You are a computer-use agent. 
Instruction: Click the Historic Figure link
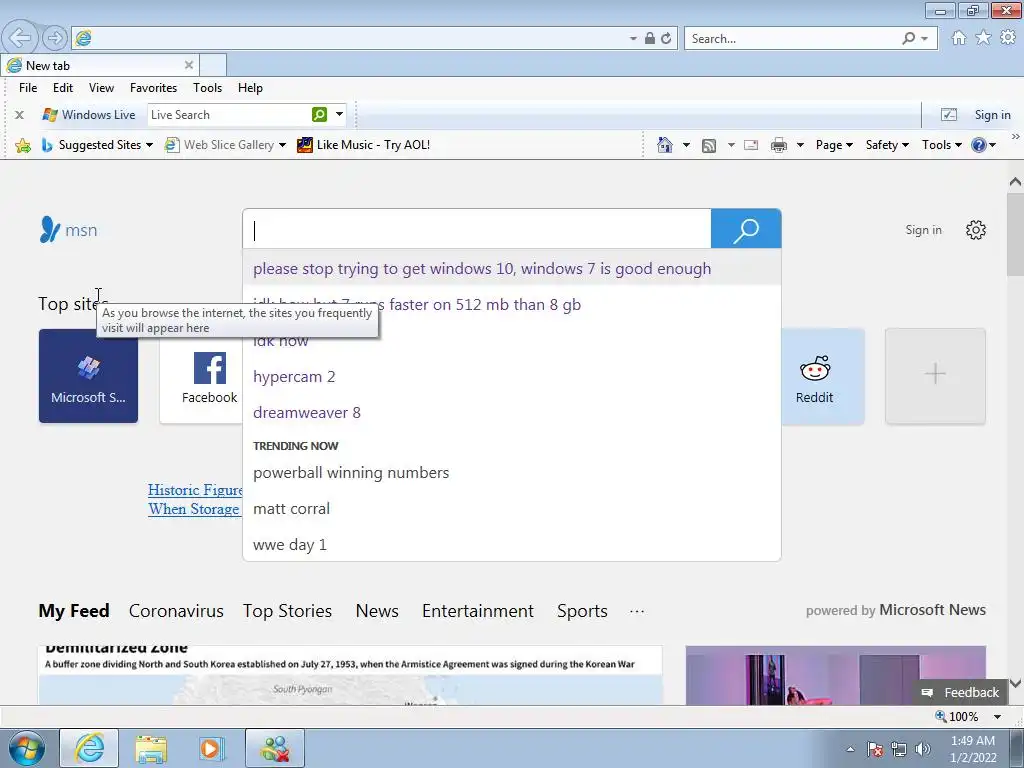point(195,490)
